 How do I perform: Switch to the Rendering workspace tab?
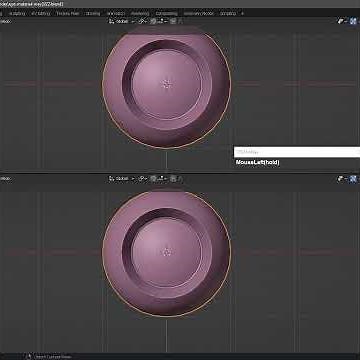[x=140, y=14]
